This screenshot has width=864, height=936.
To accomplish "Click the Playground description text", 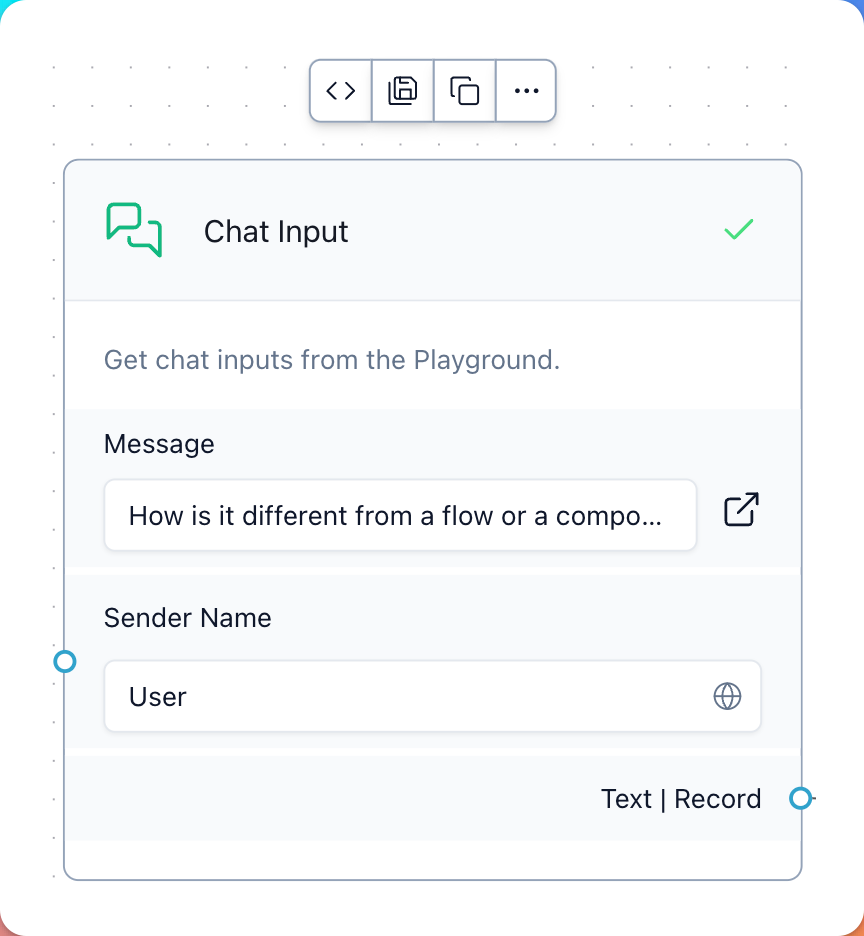I will tap(332, 360).
